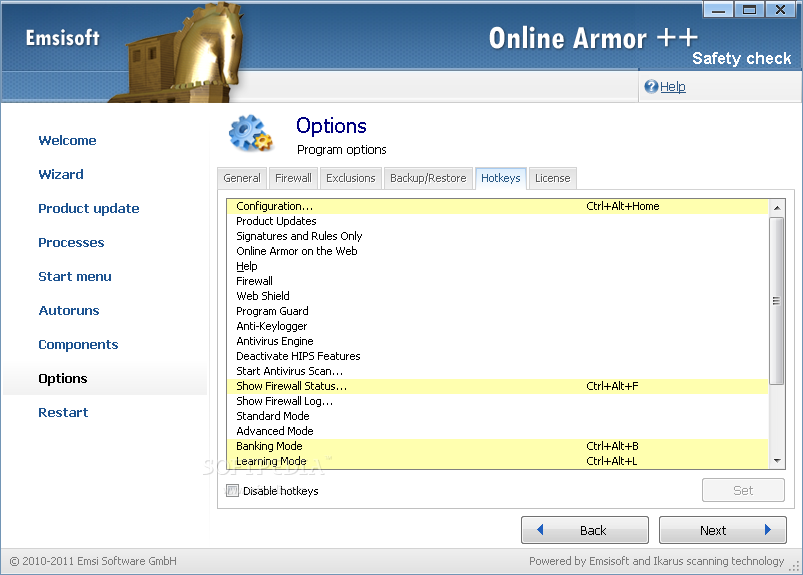
Task: Open the Start menu section
Action: (75, 276)
